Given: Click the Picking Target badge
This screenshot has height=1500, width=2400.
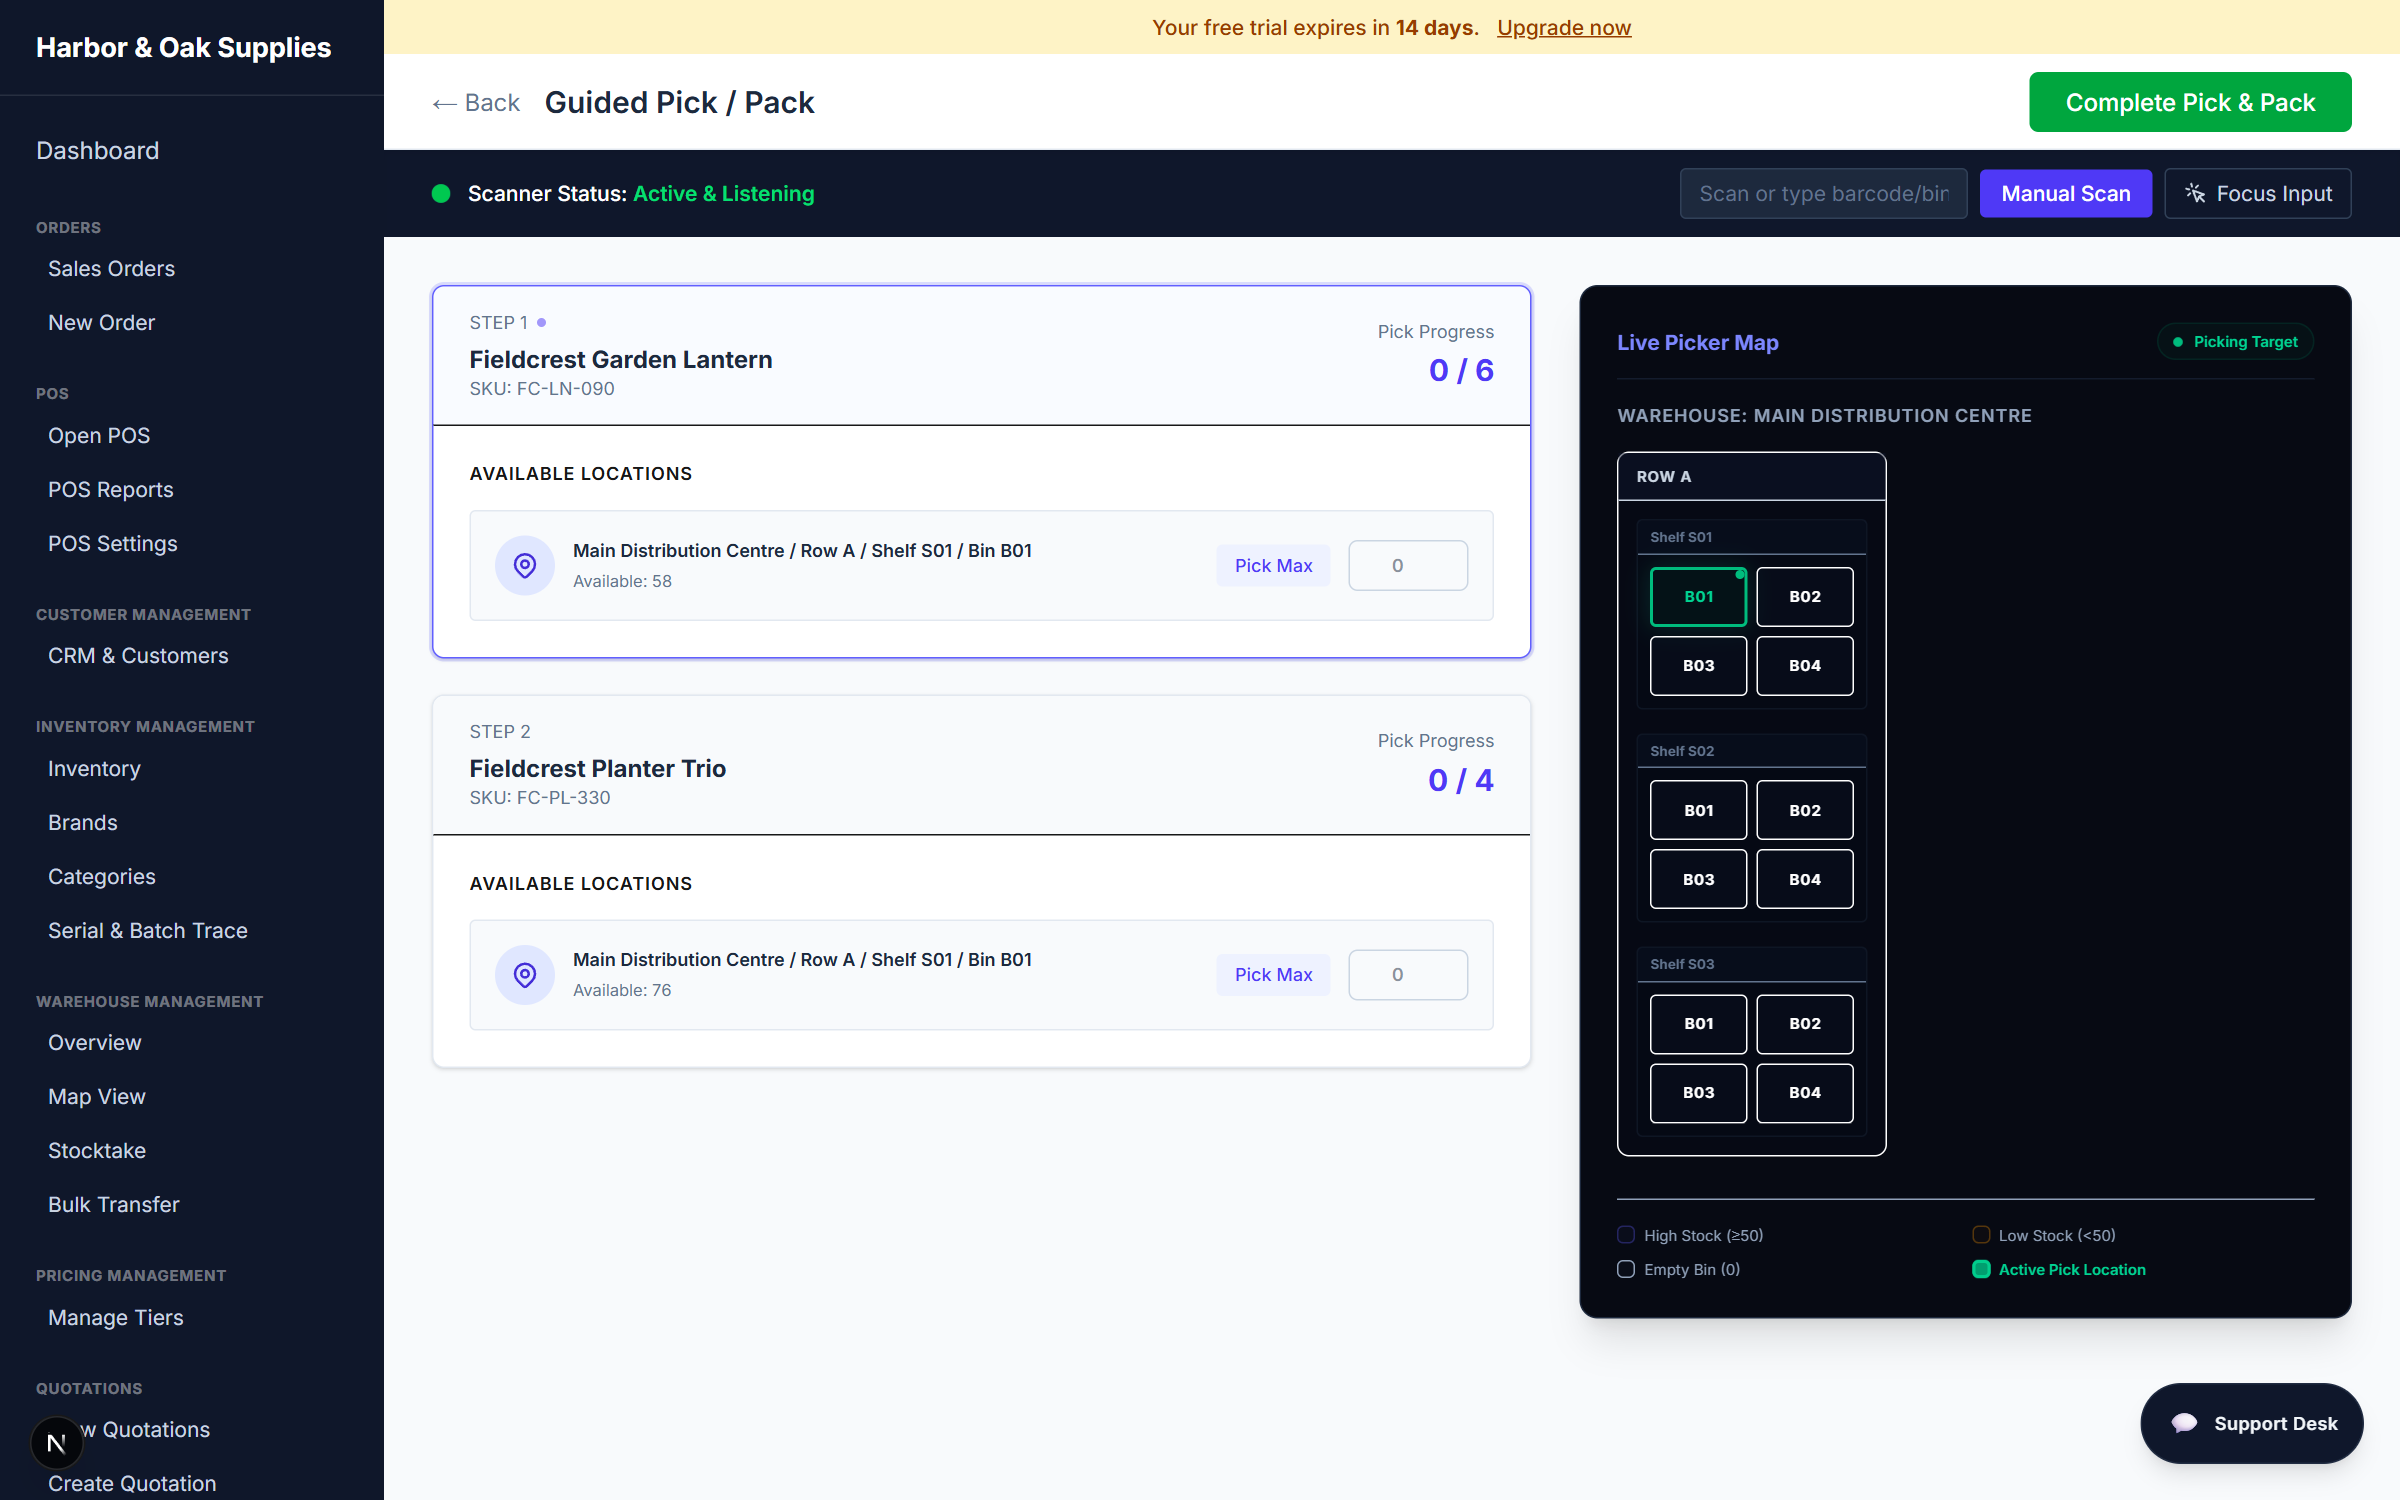Looking at the screenshot, I should point(2235,342).
